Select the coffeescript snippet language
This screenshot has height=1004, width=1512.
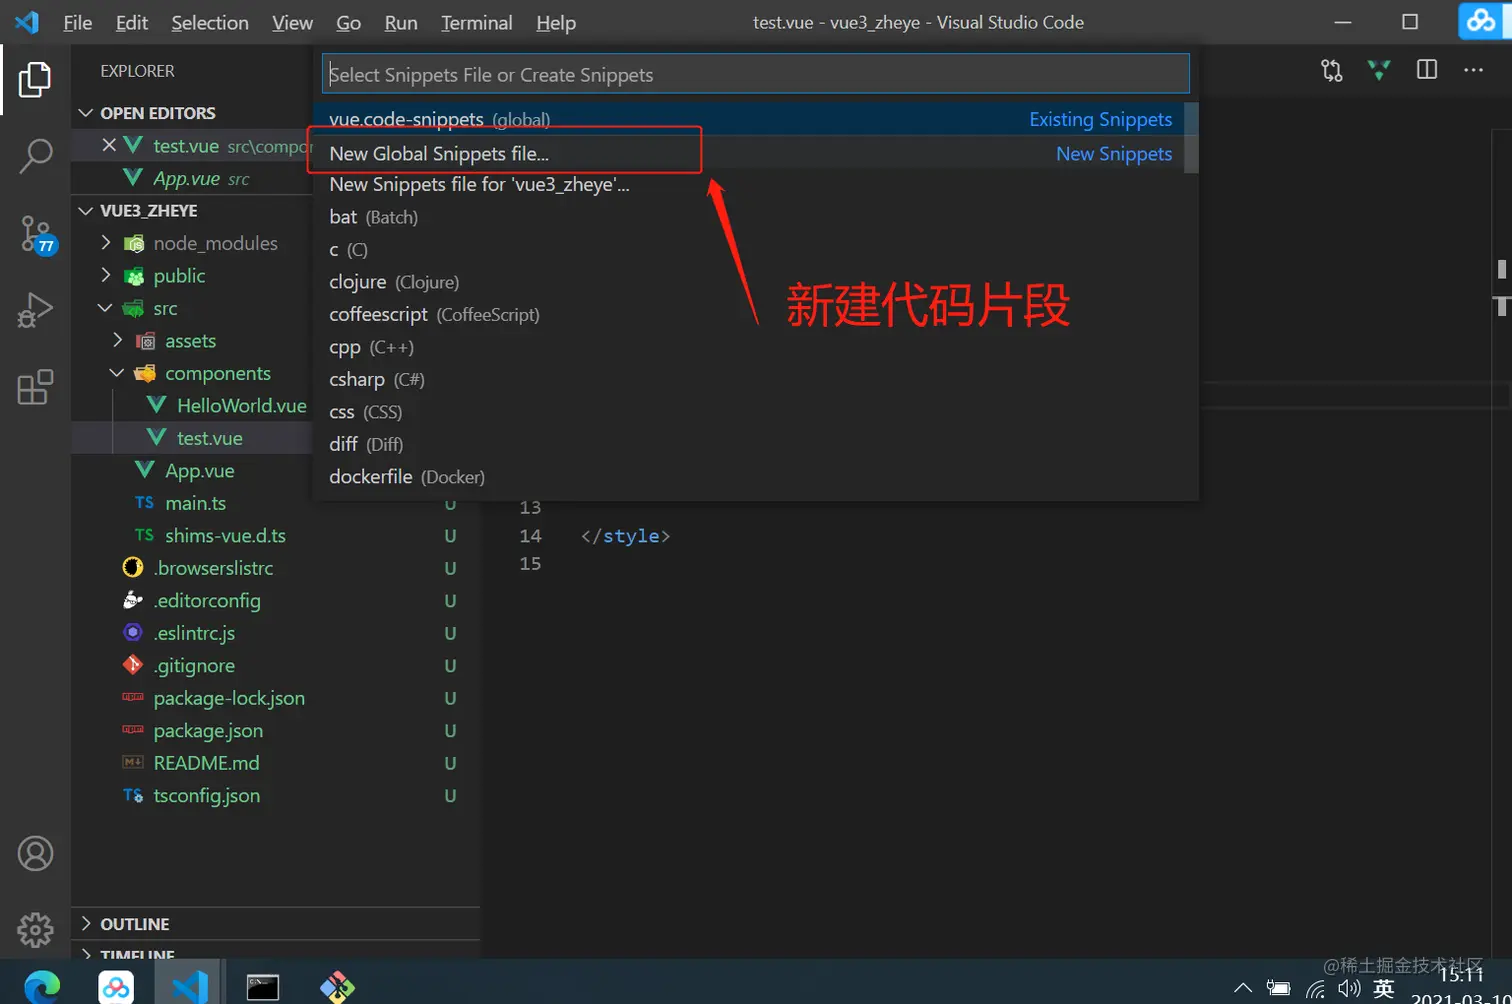tap(749, 314)
